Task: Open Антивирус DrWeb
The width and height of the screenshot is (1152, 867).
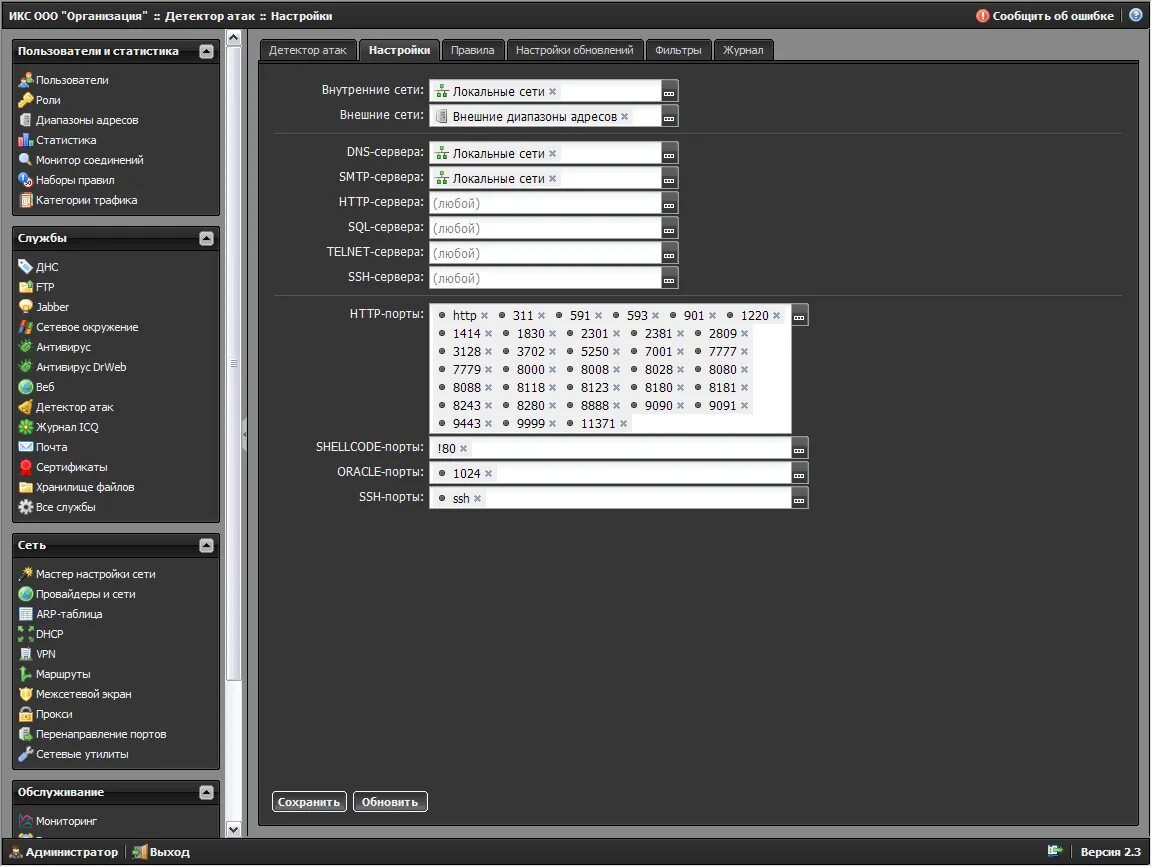Action: 72,367
